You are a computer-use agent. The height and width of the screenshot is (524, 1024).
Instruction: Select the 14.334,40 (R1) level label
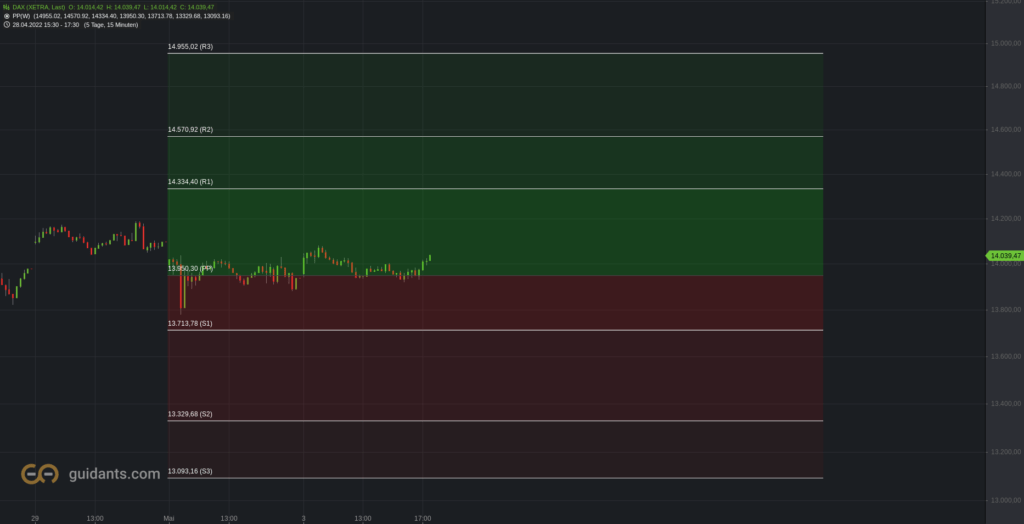tap(190, 182)
